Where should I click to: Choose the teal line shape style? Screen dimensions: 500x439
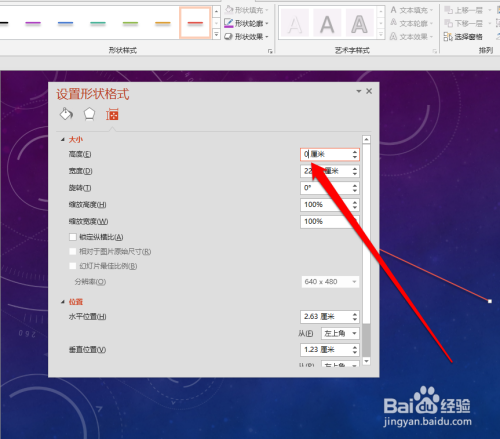pos(98,23)
